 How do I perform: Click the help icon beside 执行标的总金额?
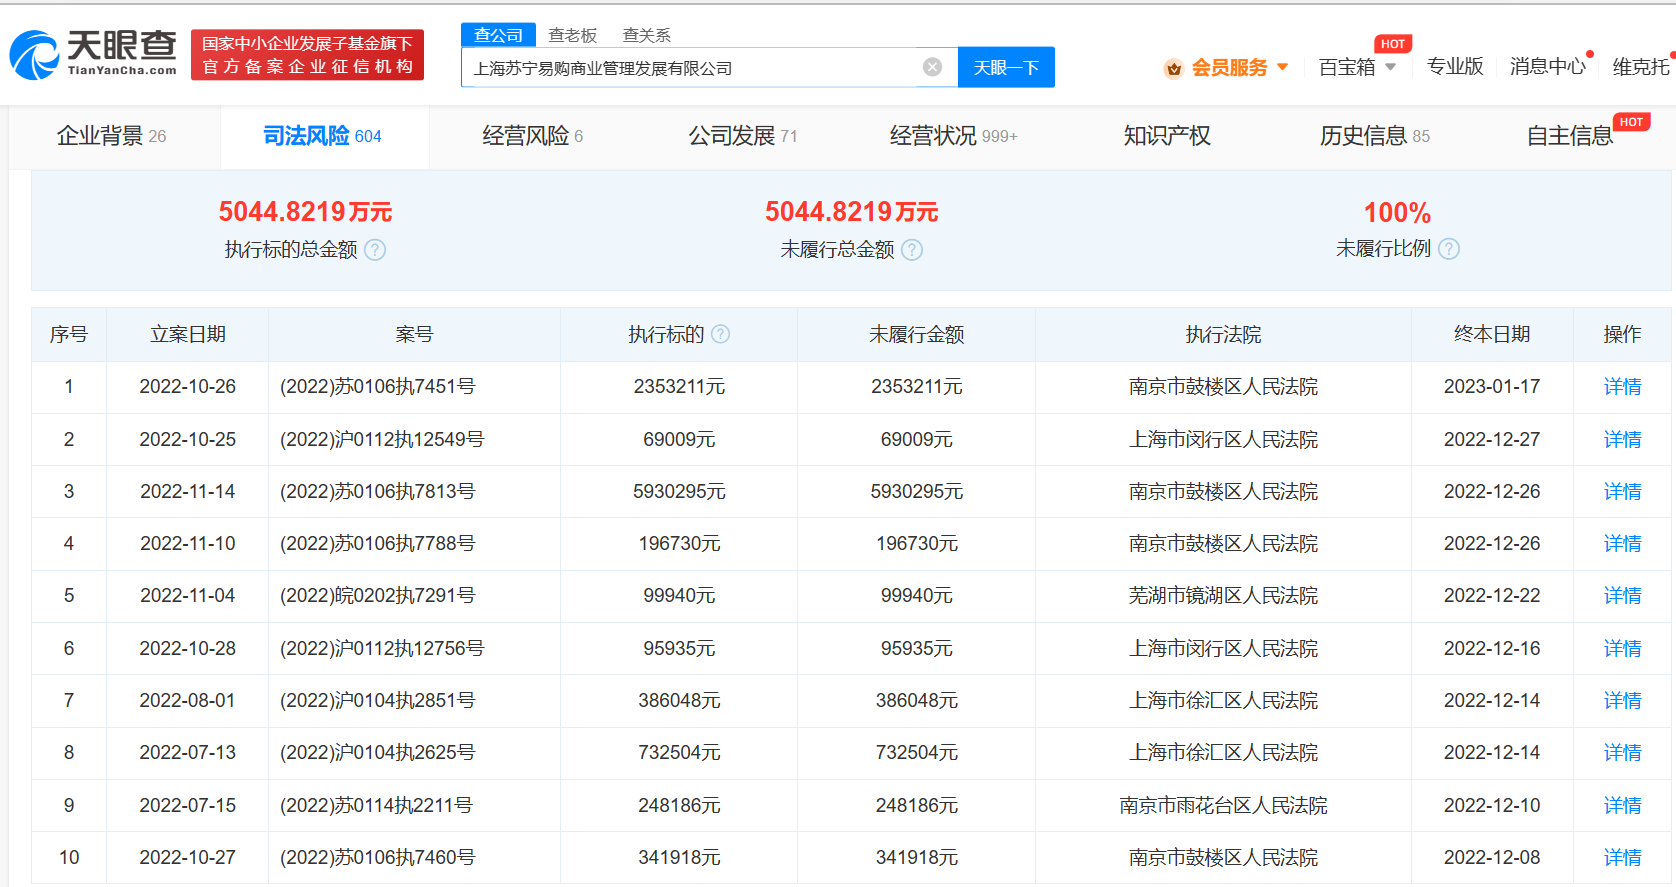(x=375, y=250)
